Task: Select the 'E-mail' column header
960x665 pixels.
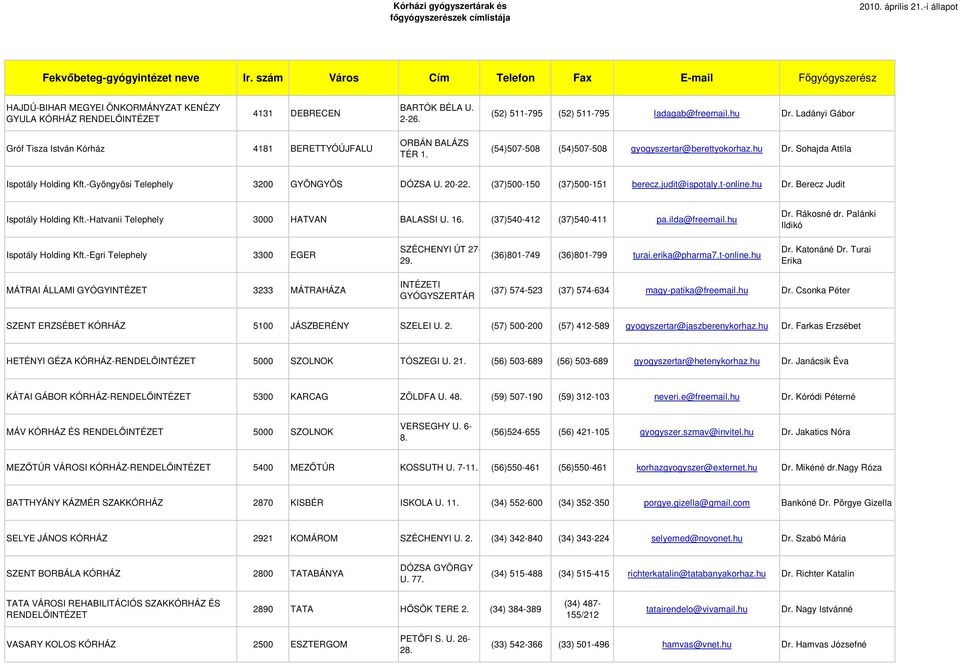Action: 697,78
